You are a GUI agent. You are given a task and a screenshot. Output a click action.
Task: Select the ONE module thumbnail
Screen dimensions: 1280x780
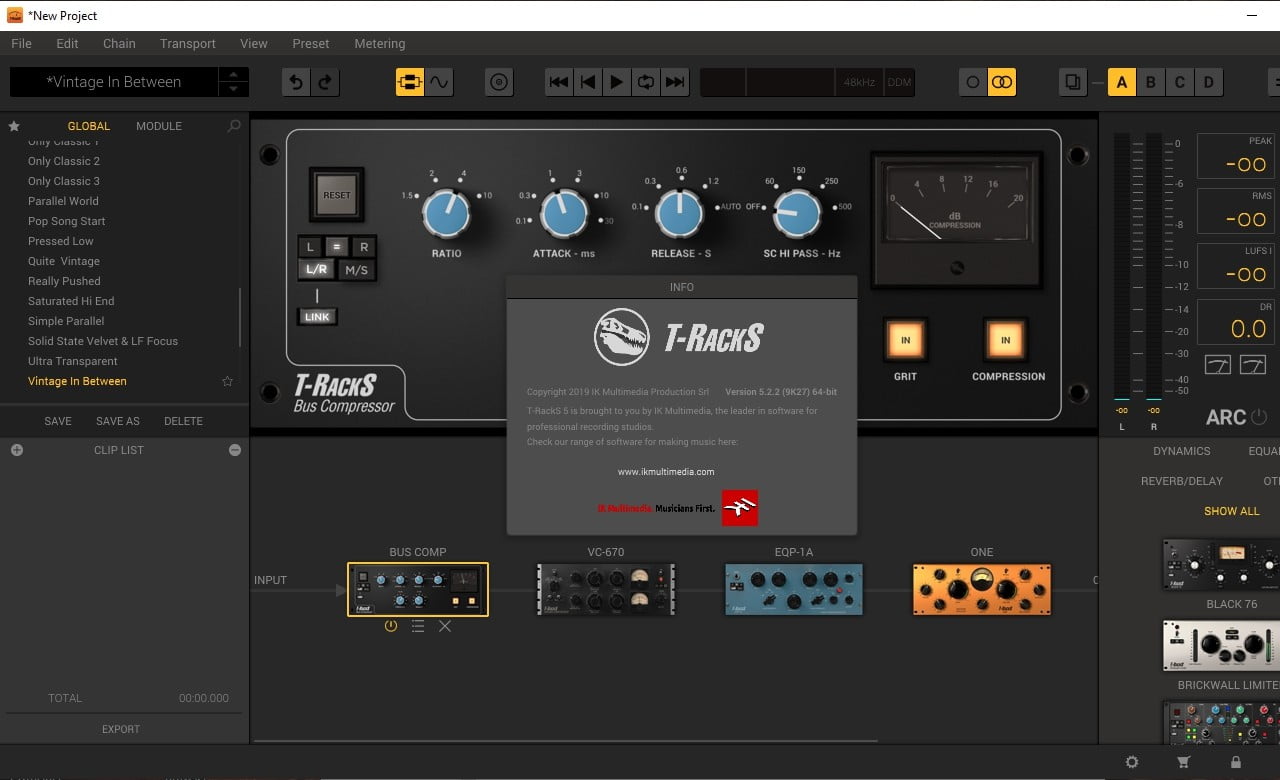[x=982, y=589]
